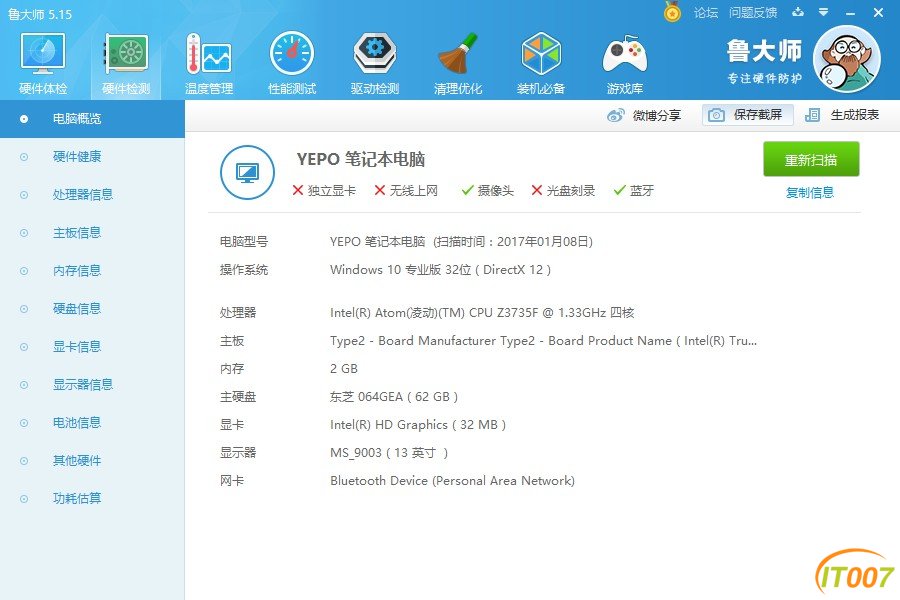Click 保存截屏 save screenshot button
The height and width of the screenshot is (600, 900).
coord(747,115)
